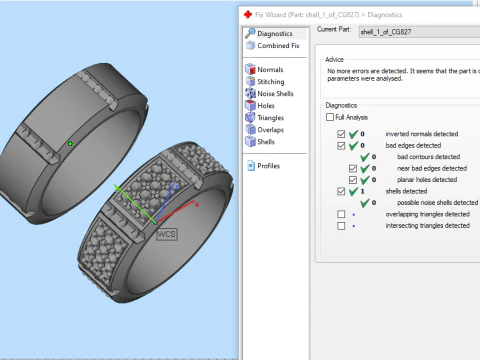The height and width of the screenshot is (360, 480).
Task: Toggle near bad edges detected checkbox
Action: pyautogui.click(x=353, y=168)
